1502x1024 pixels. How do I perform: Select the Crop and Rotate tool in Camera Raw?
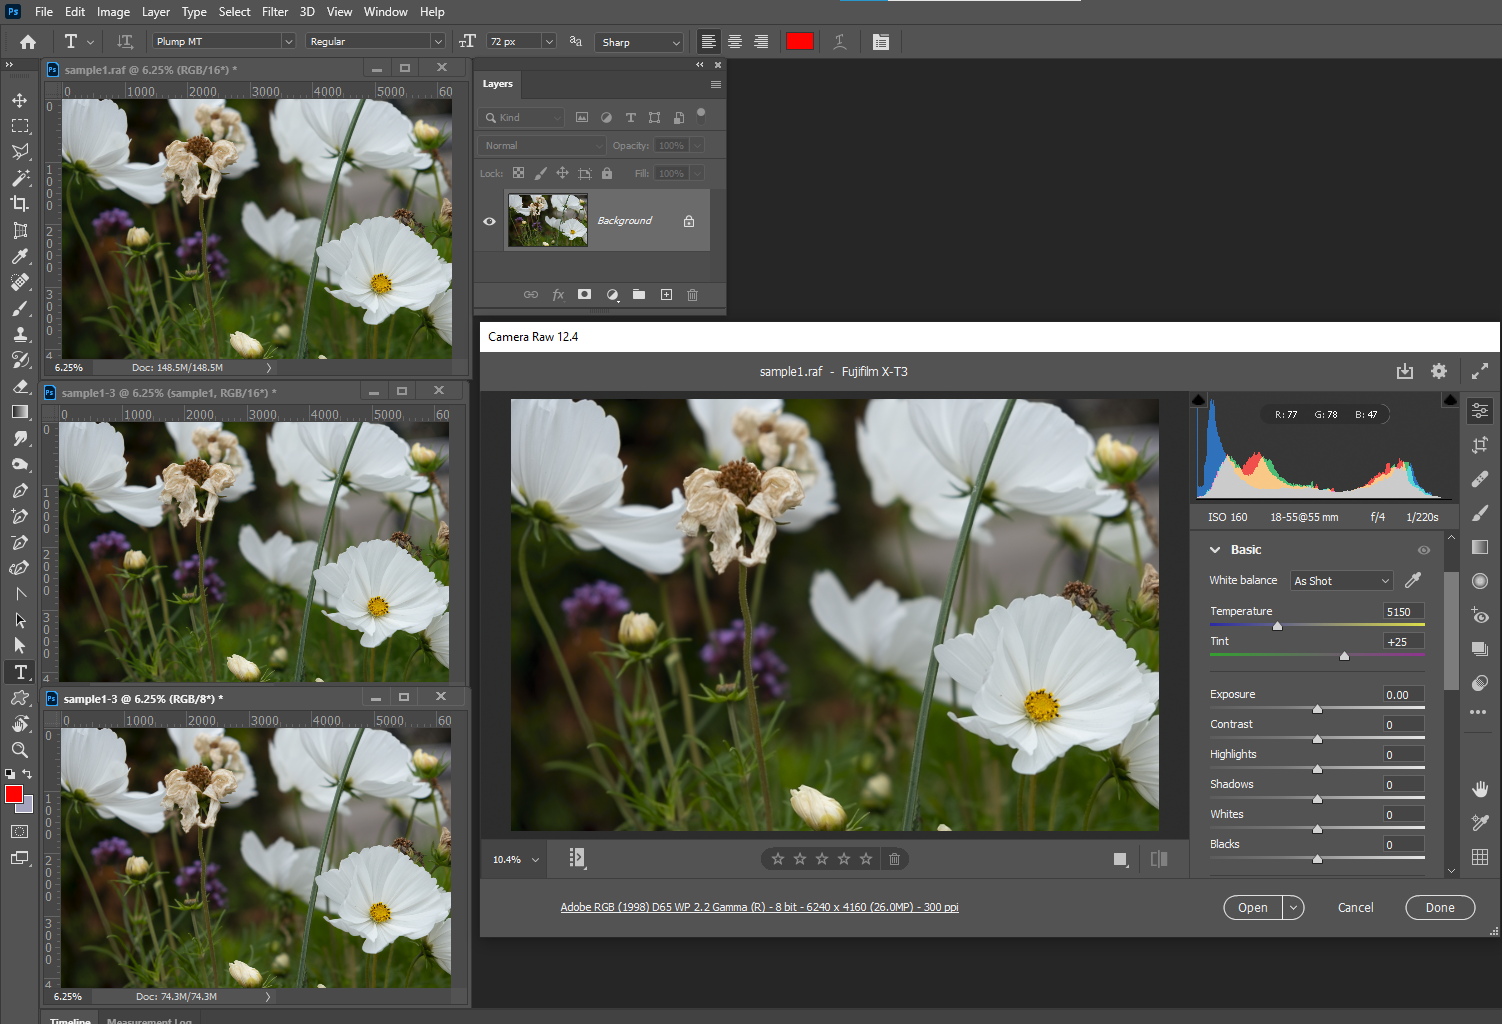(x=1480, y=445)
